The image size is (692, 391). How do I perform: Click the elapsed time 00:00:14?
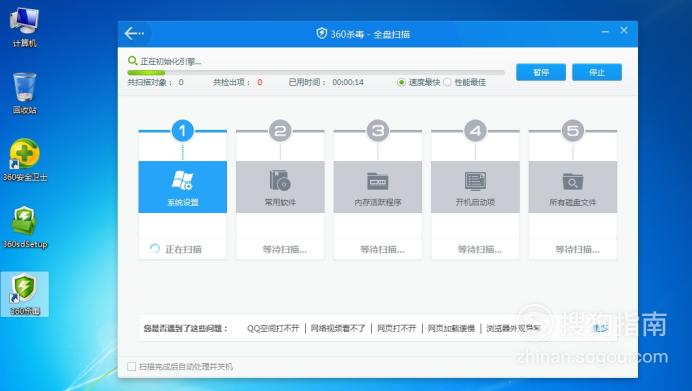click(x=348, y=83)
